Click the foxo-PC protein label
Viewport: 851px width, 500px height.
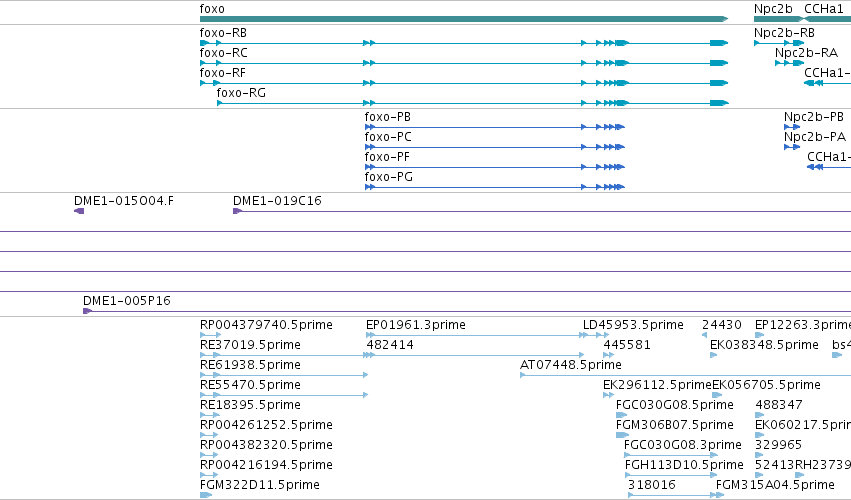tap(388, 137)
